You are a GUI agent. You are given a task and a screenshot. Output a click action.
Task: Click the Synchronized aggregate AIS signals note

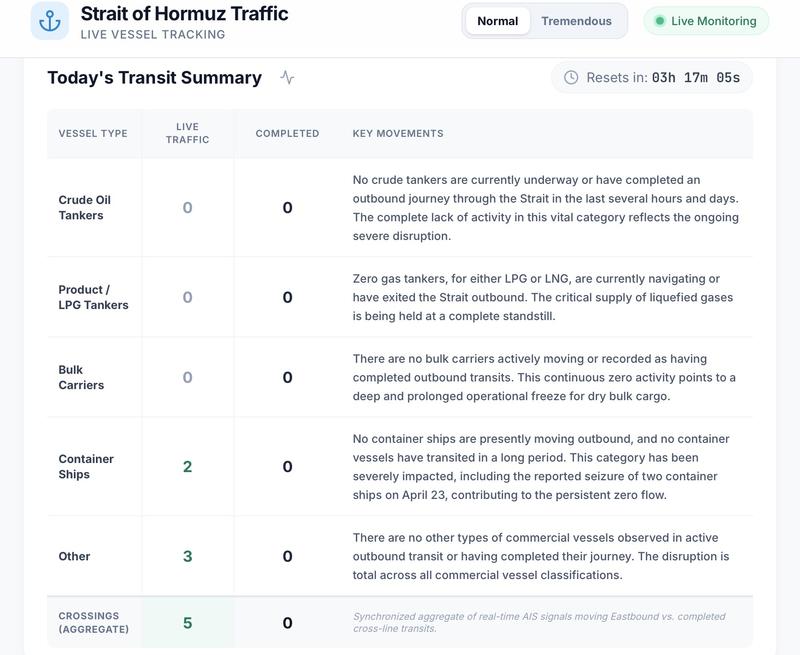click(x=539, y=622)
